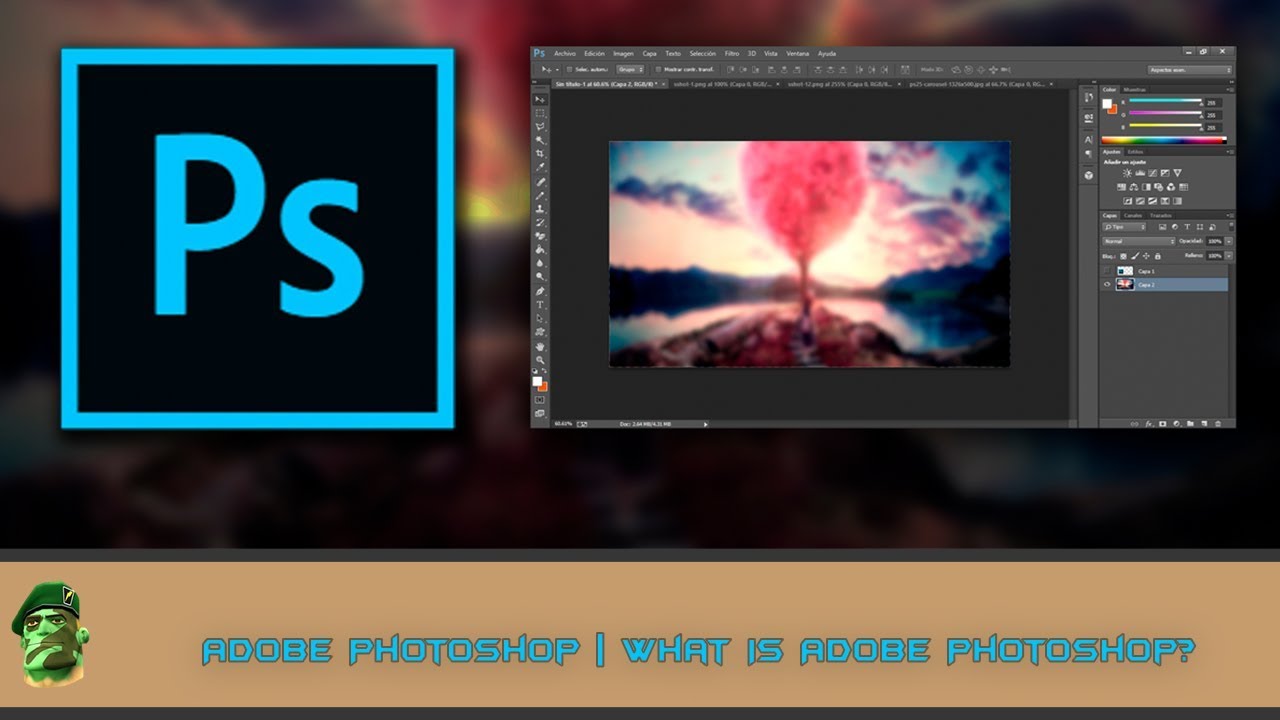Select the Blur tool droplet icon
Image resolution: width=1280 pixels, height=720 pixels.
tap(540, 263)
